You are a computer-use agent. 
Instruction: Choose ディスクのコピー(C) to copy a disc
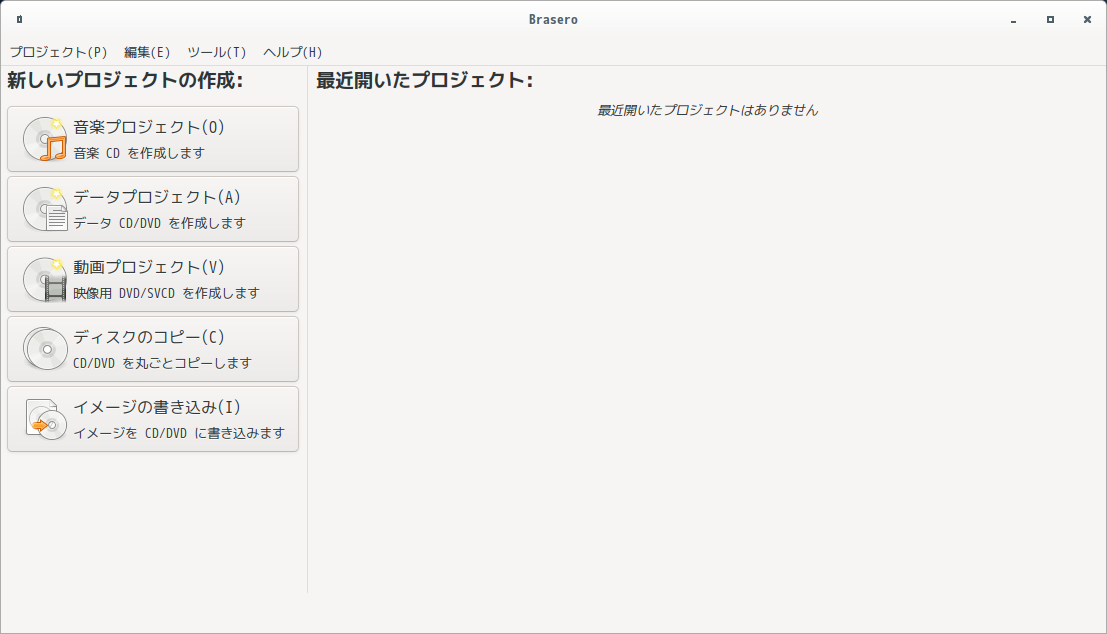[x=153, y=349]
